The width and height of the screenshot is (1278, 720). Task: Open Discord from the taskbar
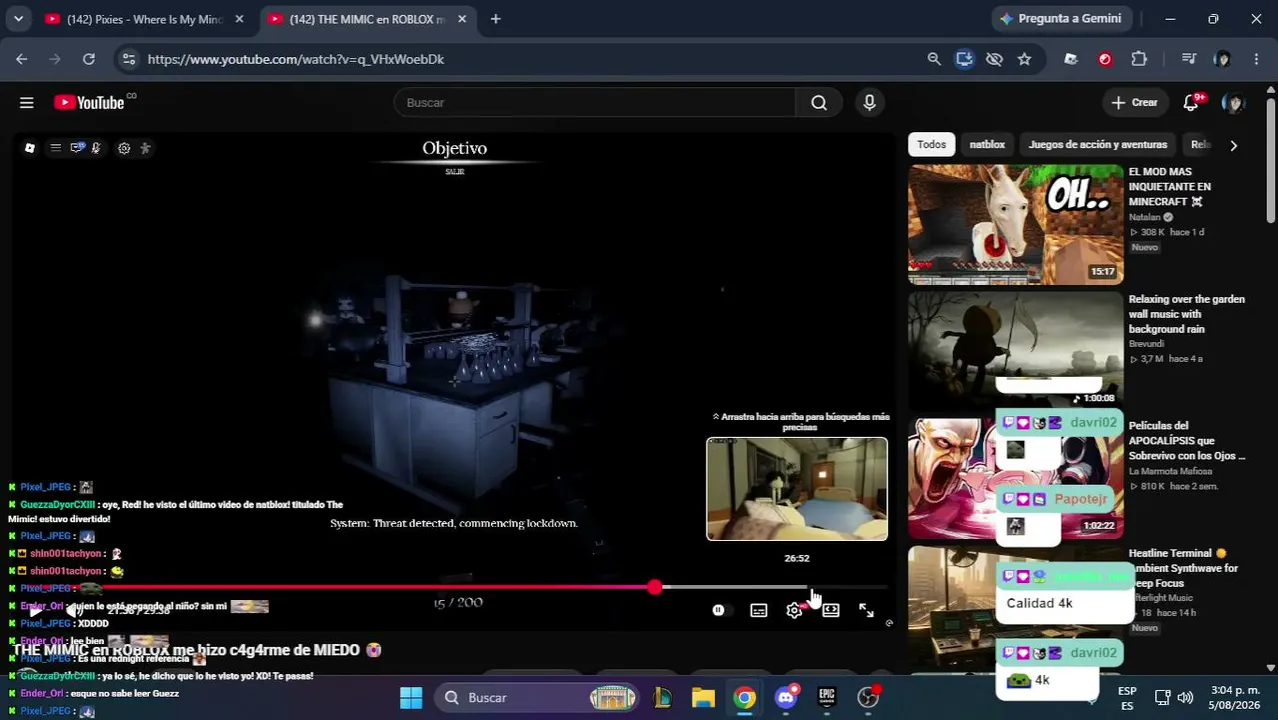tap(786, 697)
